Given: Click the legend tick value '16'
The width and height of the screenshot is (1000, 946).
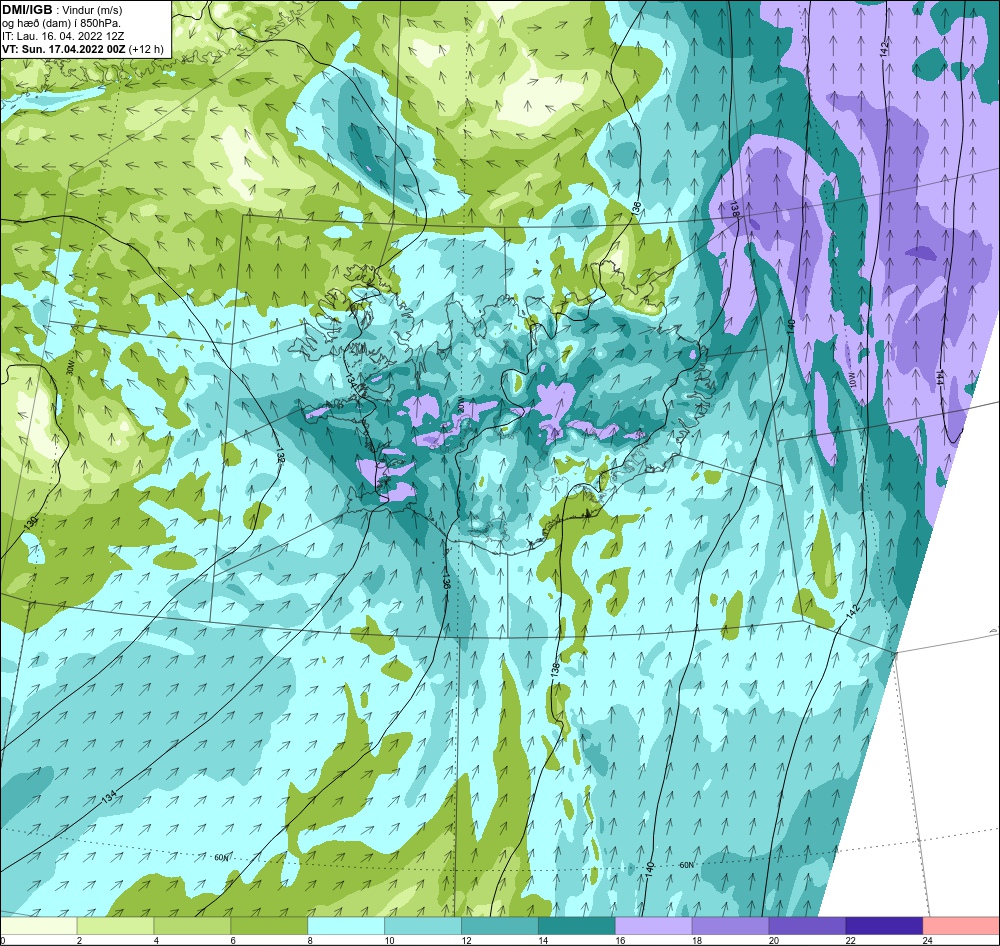Looking at the screenshot, I should [x=619, y=940].
